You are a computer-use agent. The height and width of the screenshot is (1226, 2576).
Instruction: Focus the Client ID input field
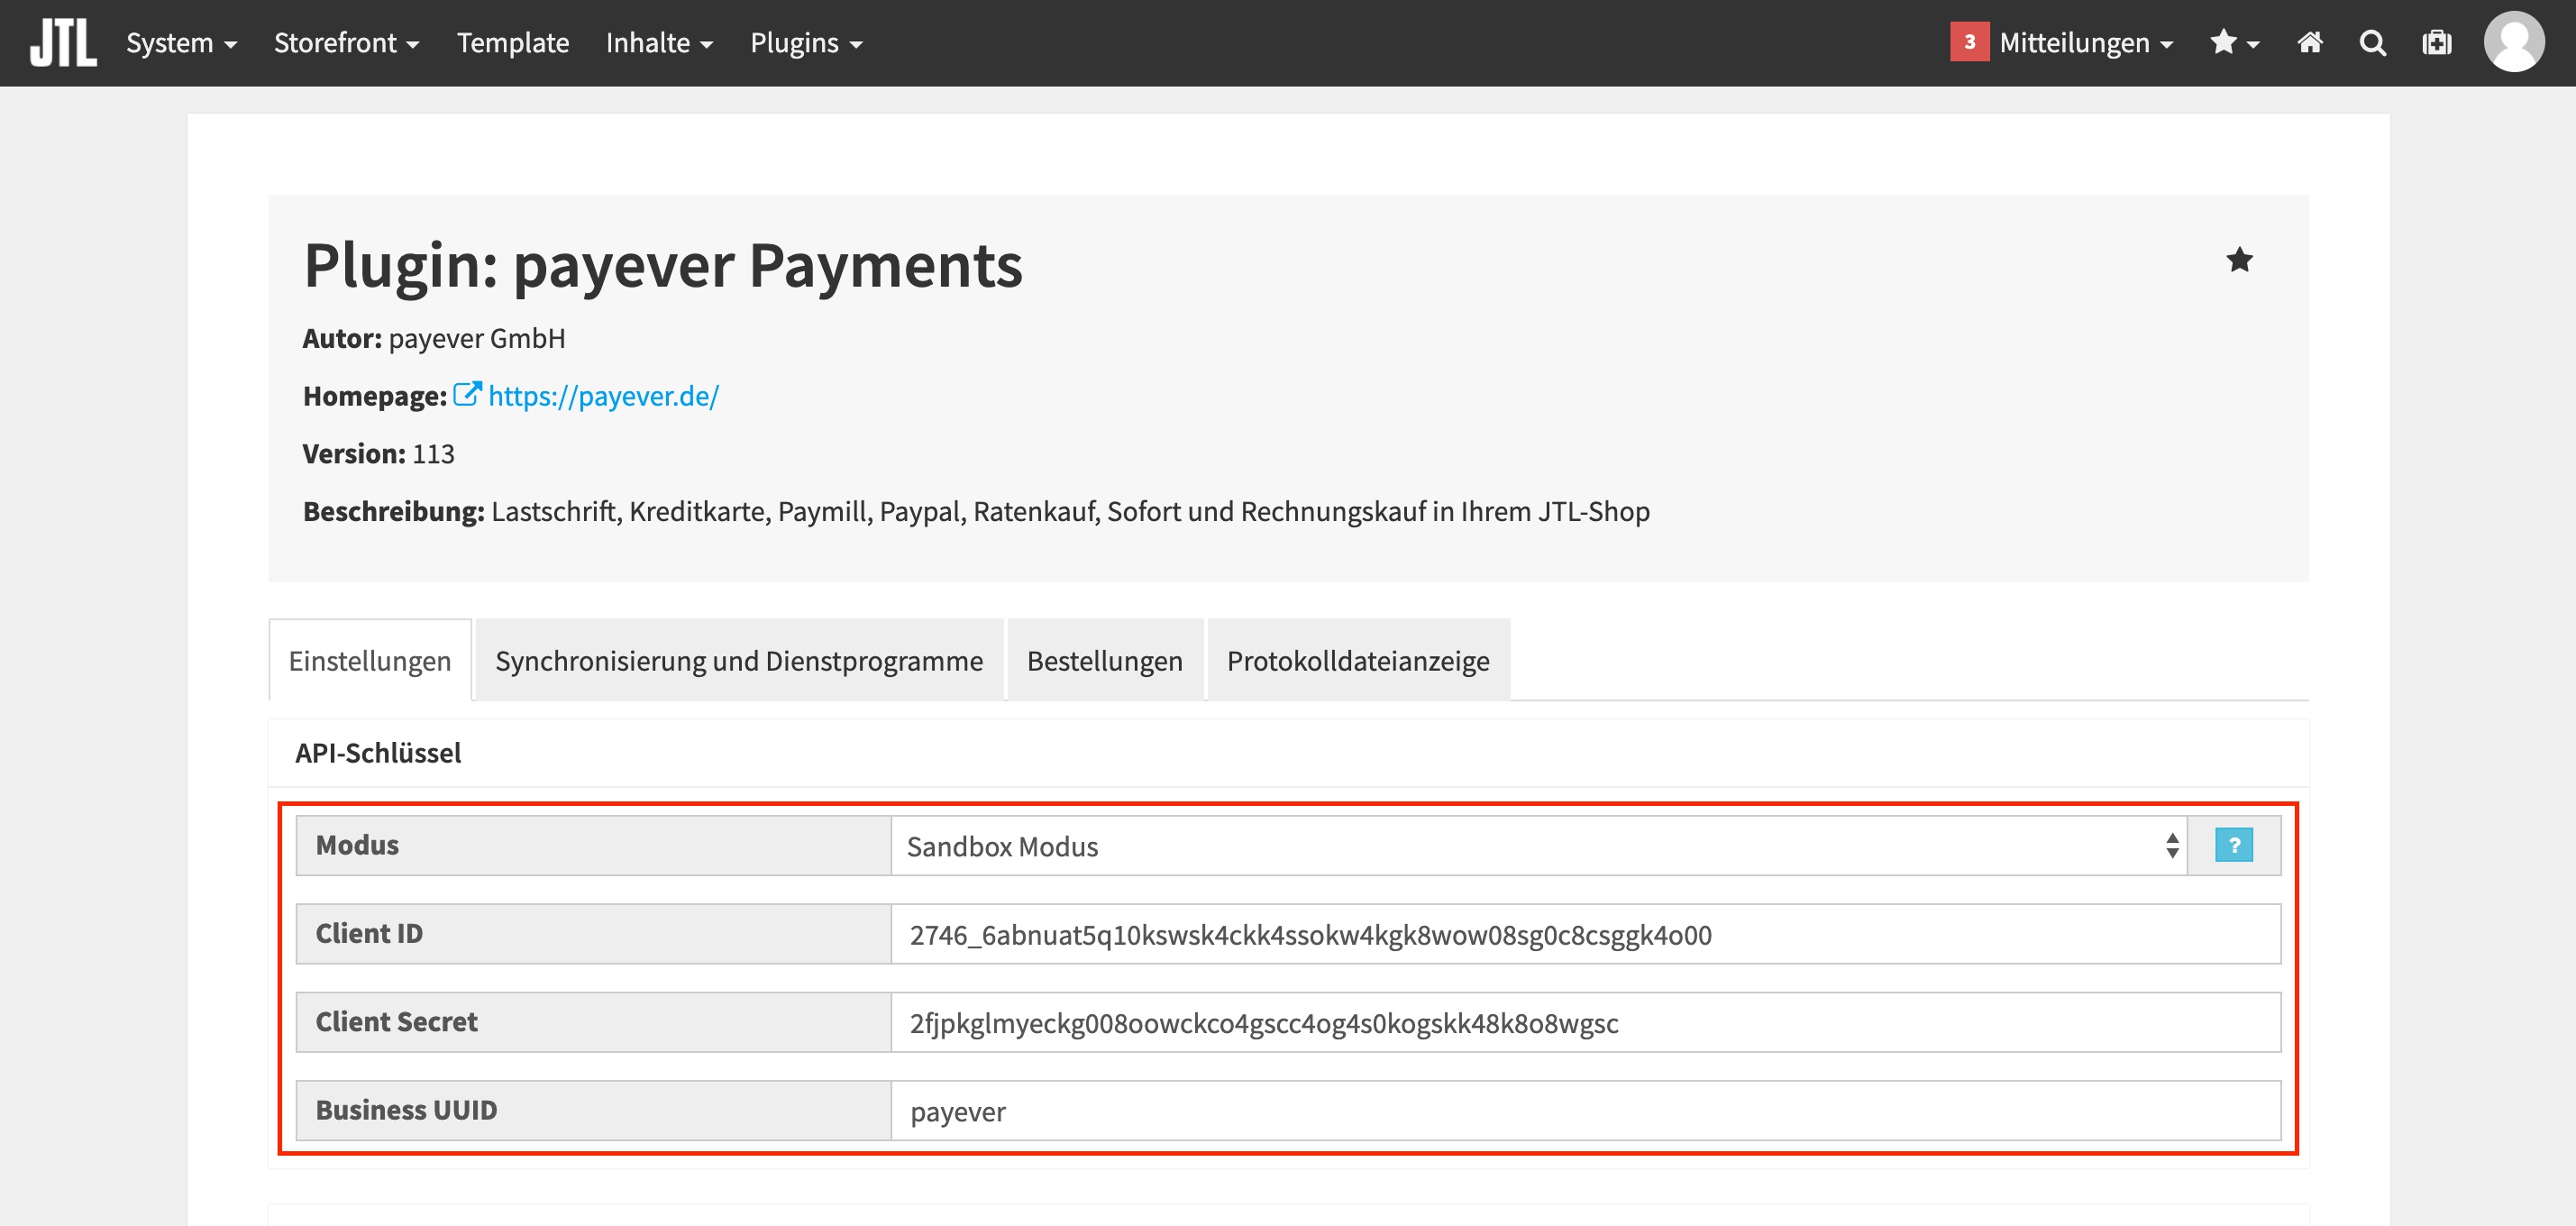(x=1585, y=934)
